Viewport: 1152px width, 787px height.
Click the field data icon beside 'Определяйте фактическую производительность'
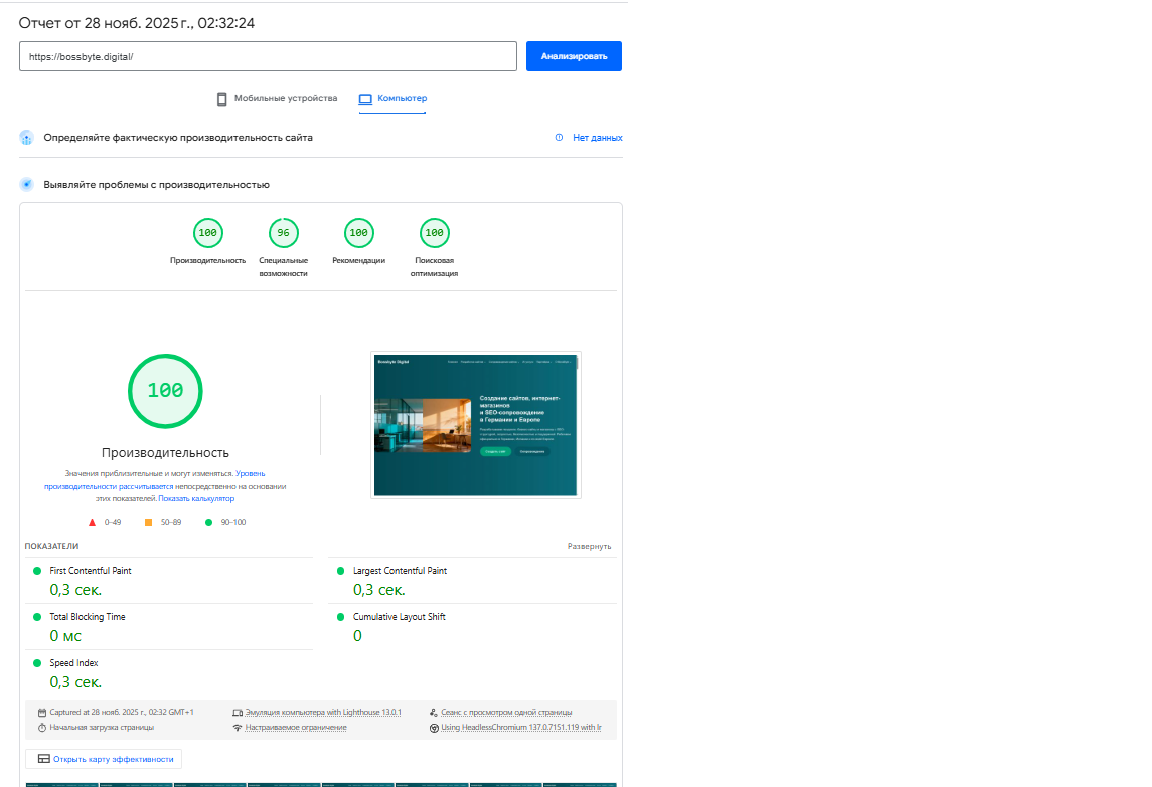(x=27, y=138)
